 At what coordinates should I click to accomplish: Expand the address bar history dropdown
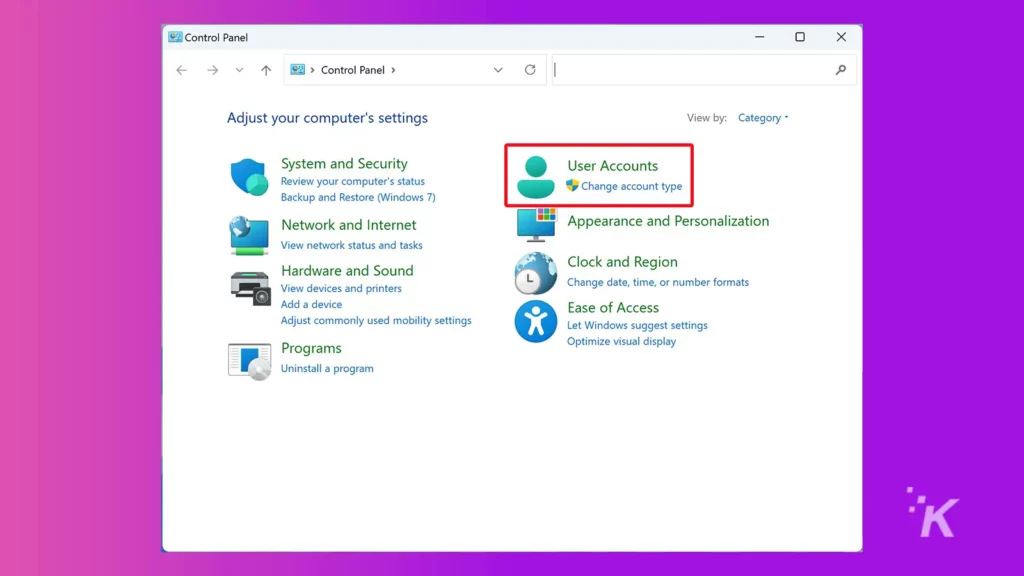pos(498,70)
